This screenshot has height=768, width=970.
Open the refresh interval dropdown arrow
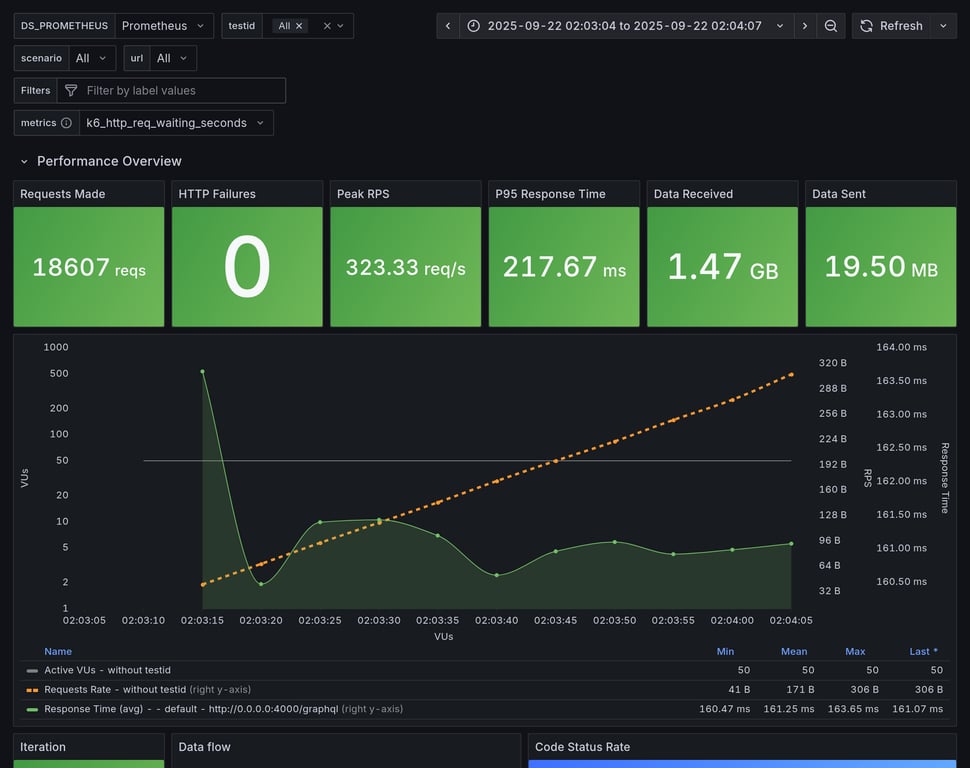pyautogui.click(x=943, y=26)
